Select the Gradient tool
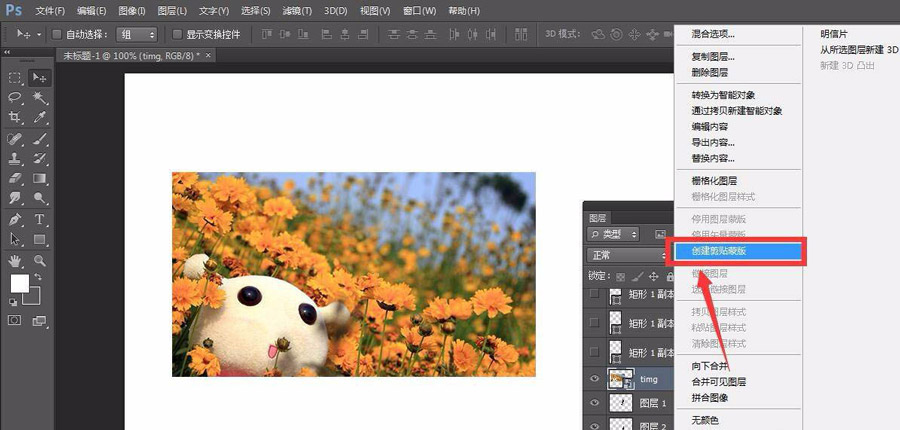This screenshot has height=430, width=900. (39, 178)
